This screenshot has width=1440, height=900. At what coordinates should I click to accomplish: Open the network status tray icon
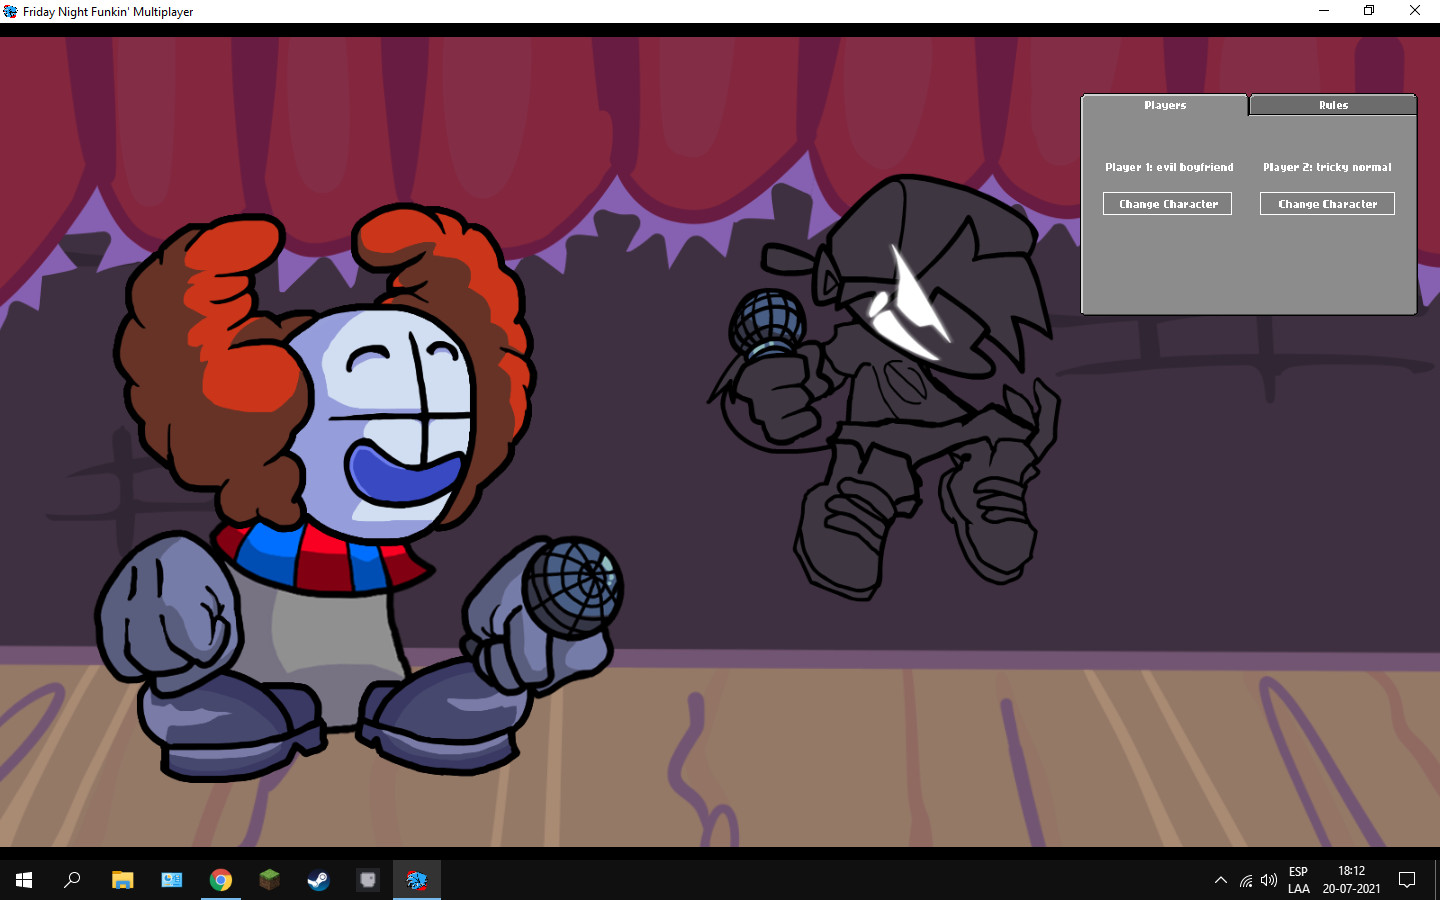click(1246, 880)
